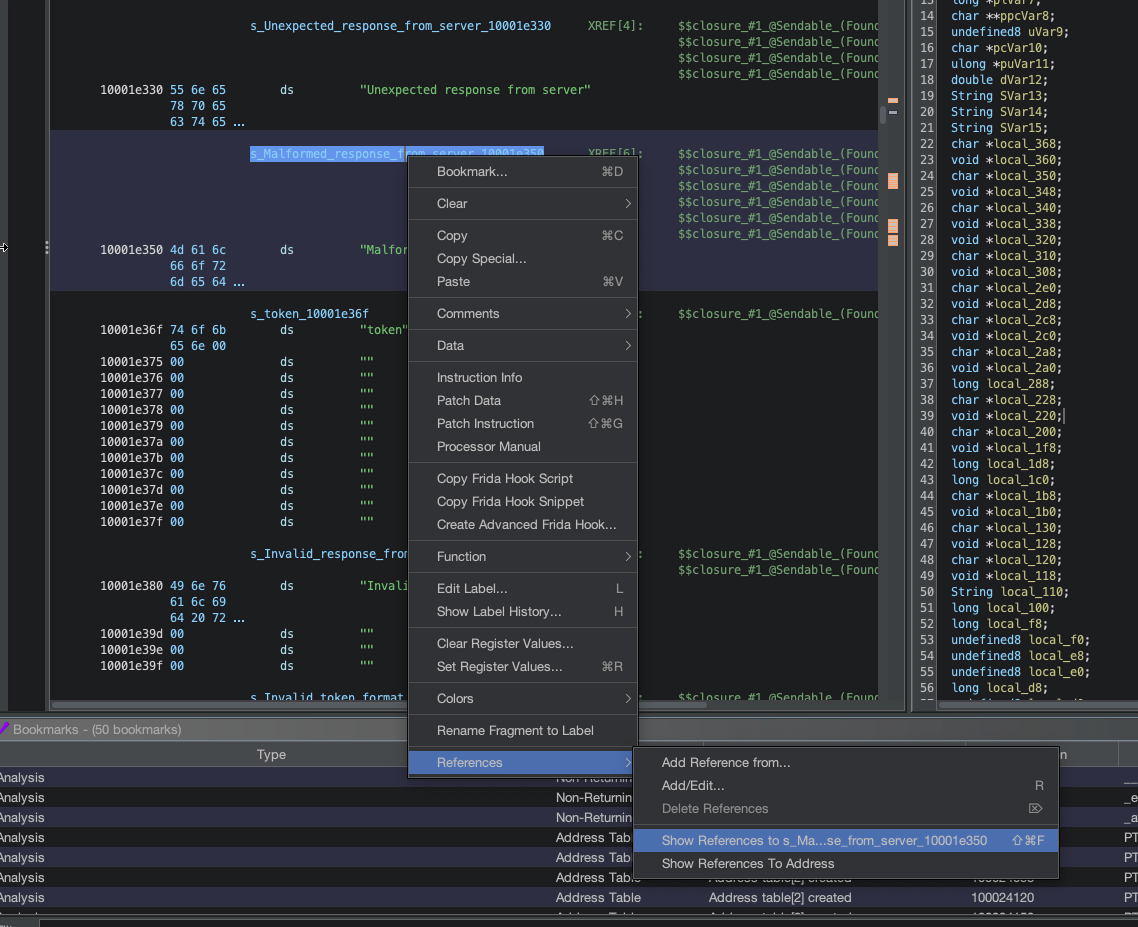This screenshot has height=927, width=1138.
Task: Select Show References To Address
Action: 747,863
